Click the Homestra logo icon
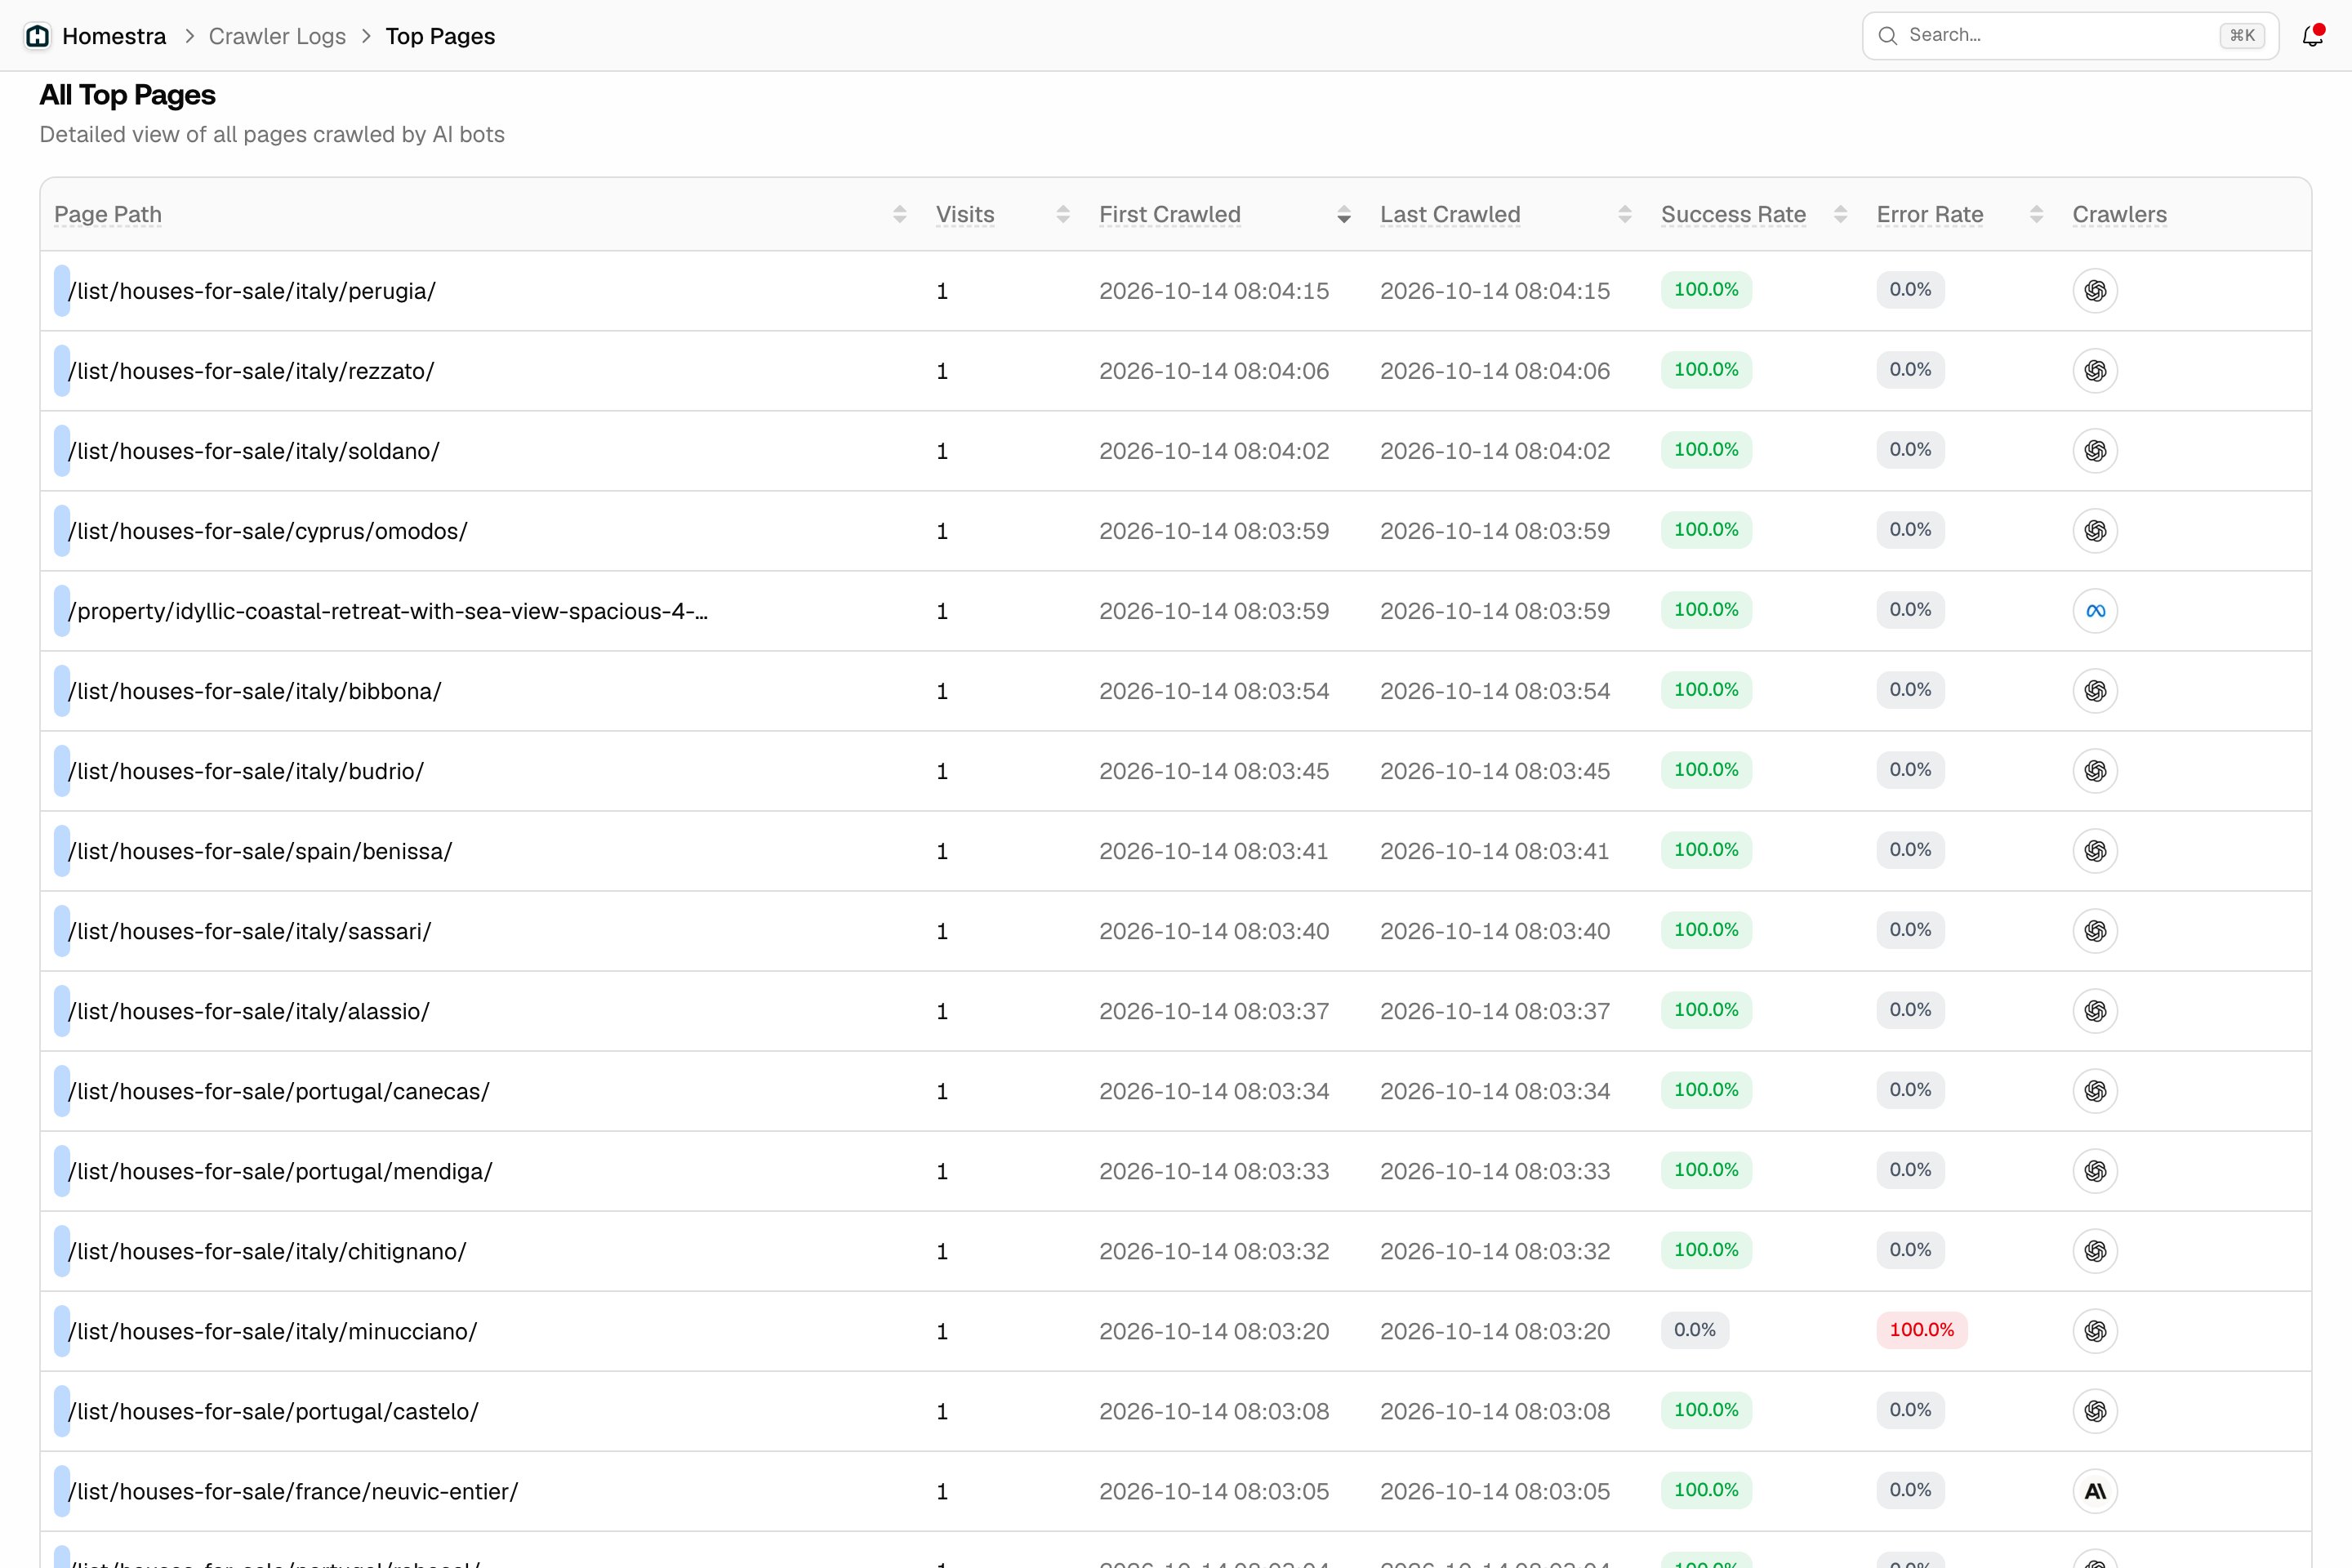The width and height of the screenshot is (2352, 1568). 38,36
